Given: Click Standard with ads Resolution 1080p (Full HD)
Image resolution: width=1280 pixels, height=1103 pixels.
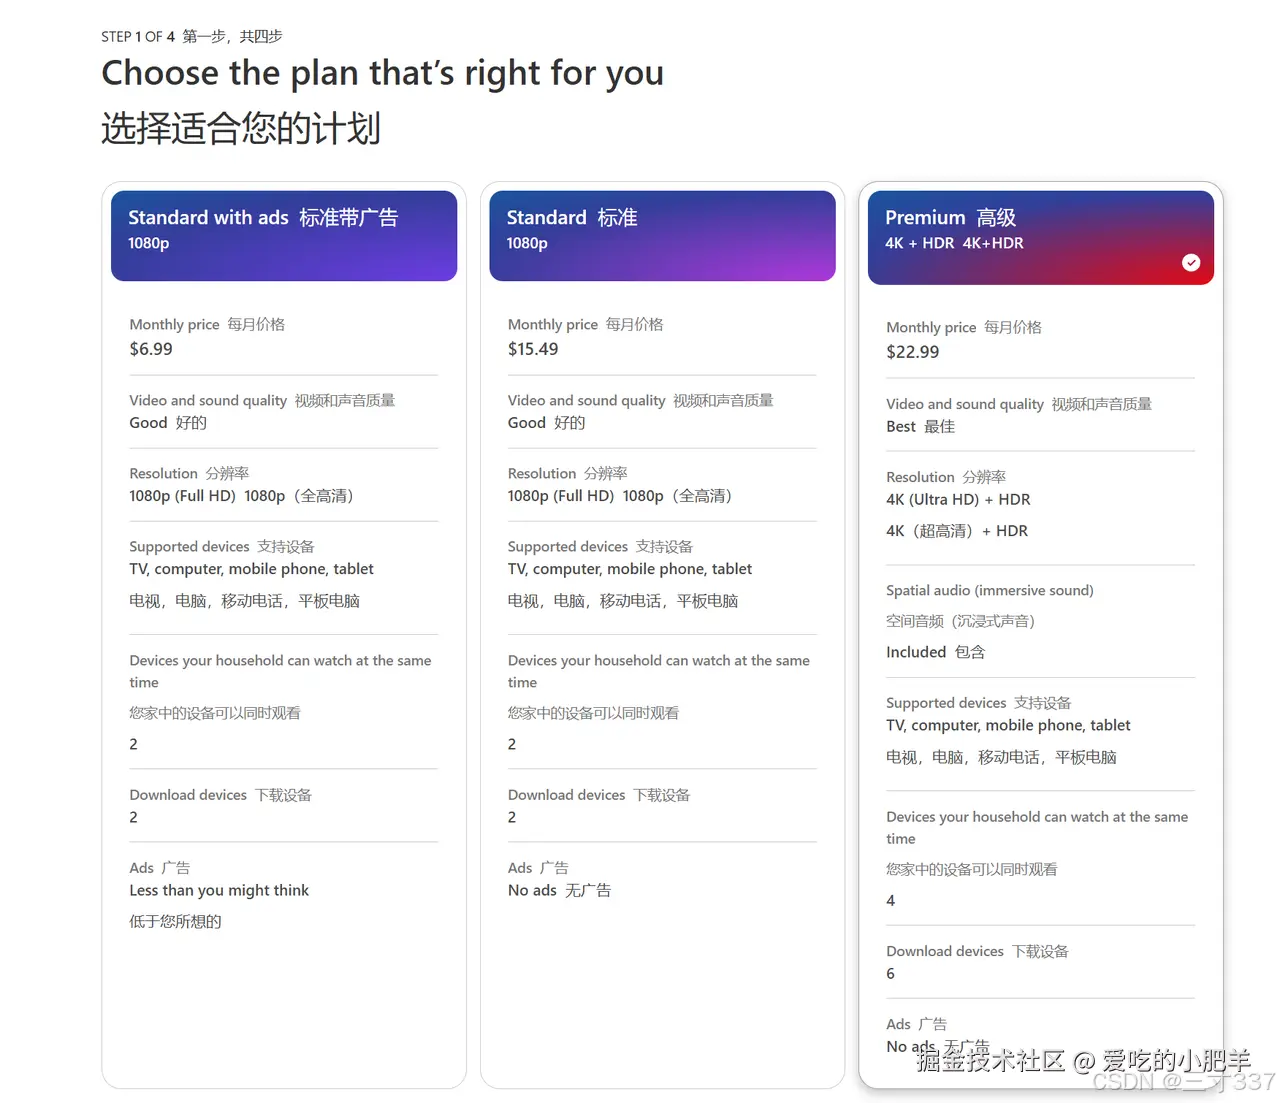Looking at the screenshot, I should point(182,496).
